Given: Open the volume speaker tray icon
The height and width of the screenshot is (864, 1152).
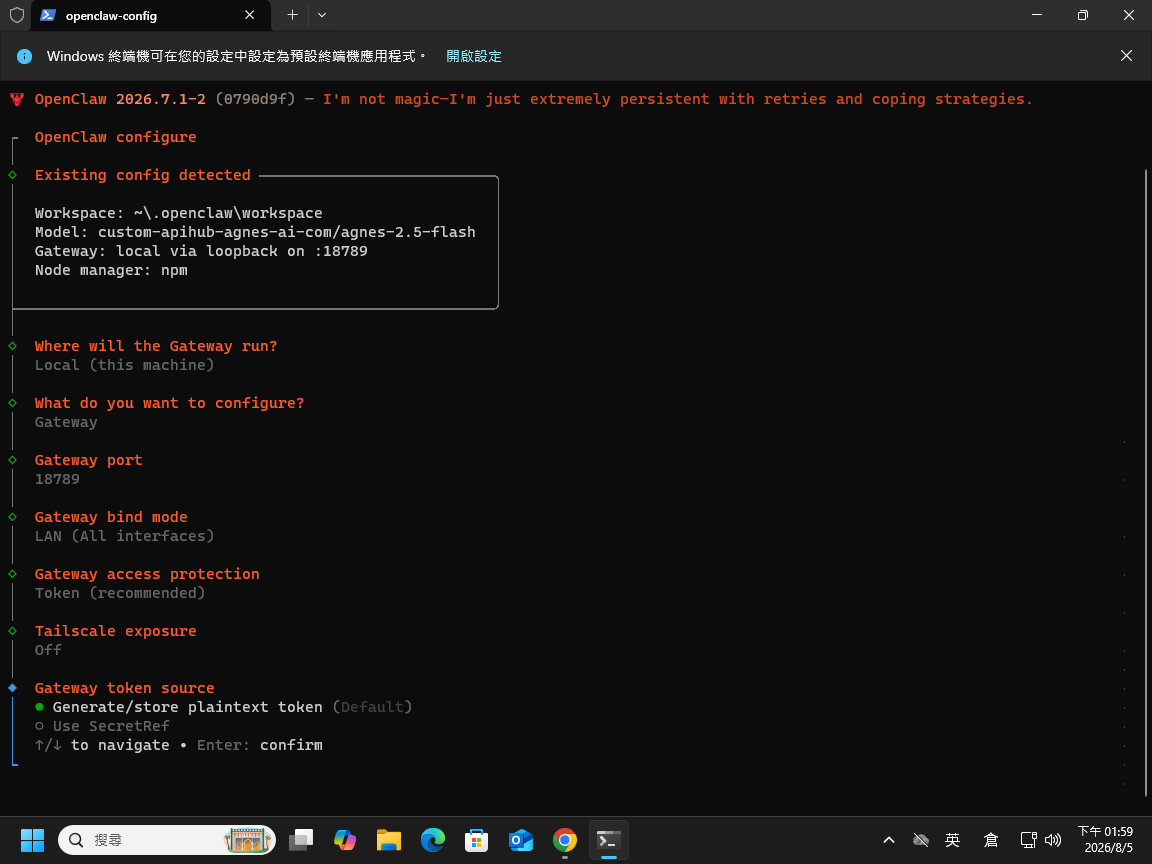Looking at the screenshot, I should [x=1053, y=840].
